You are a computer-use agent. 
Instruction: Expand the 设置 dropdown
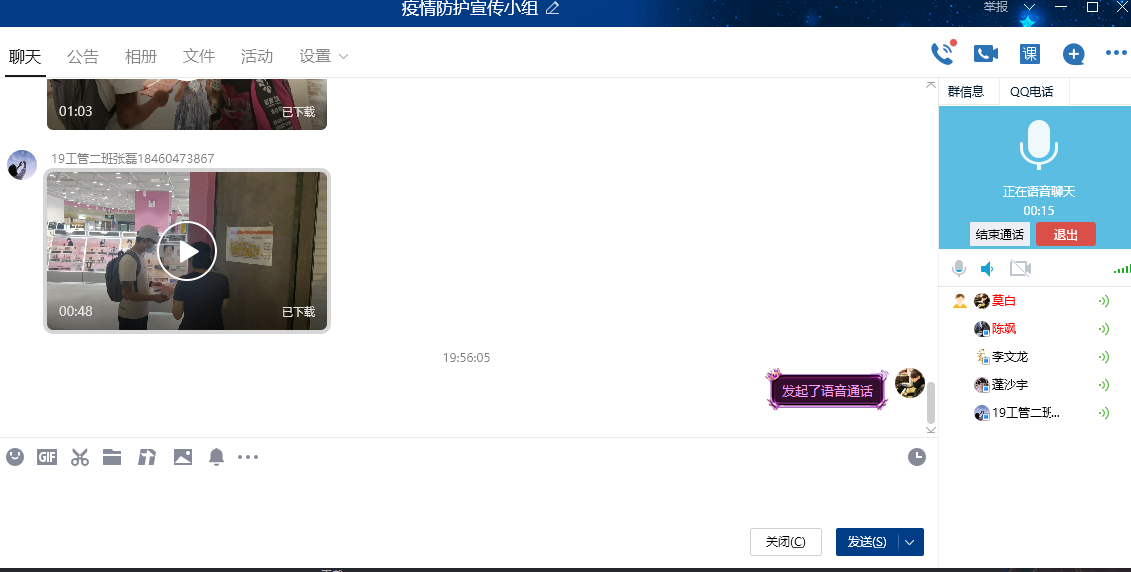(x=343, y=56)
